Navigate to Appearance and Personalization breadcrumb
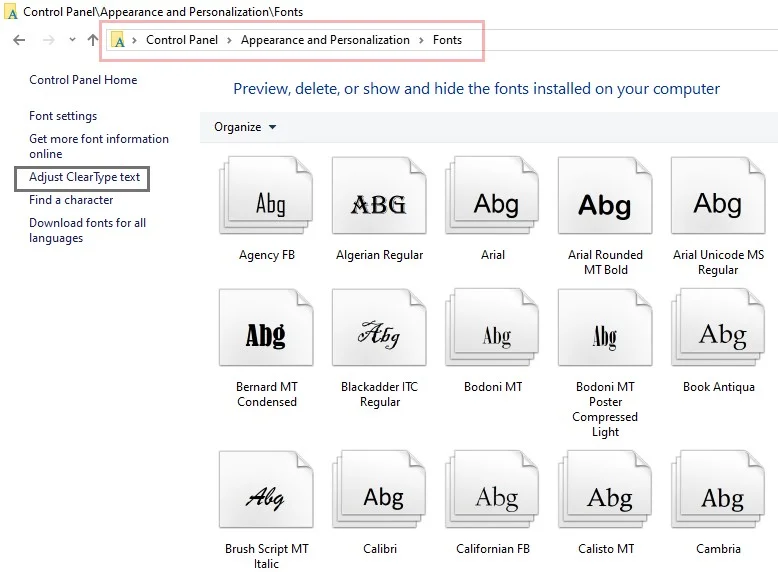This screenshot has height=572, width=778. [x=325, y=40]
